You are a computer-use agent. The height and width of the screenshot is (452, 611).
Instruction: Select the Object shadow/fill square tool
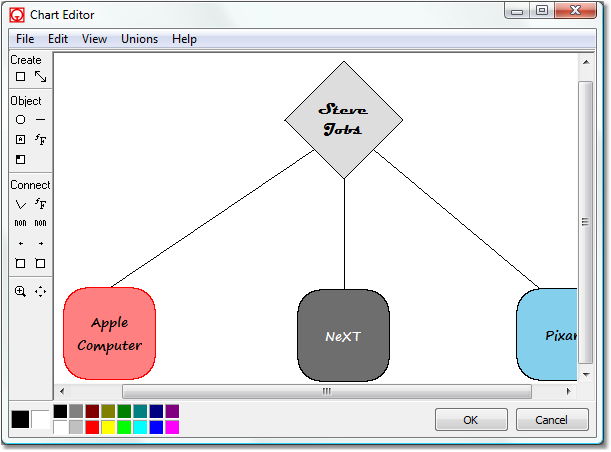21,159
